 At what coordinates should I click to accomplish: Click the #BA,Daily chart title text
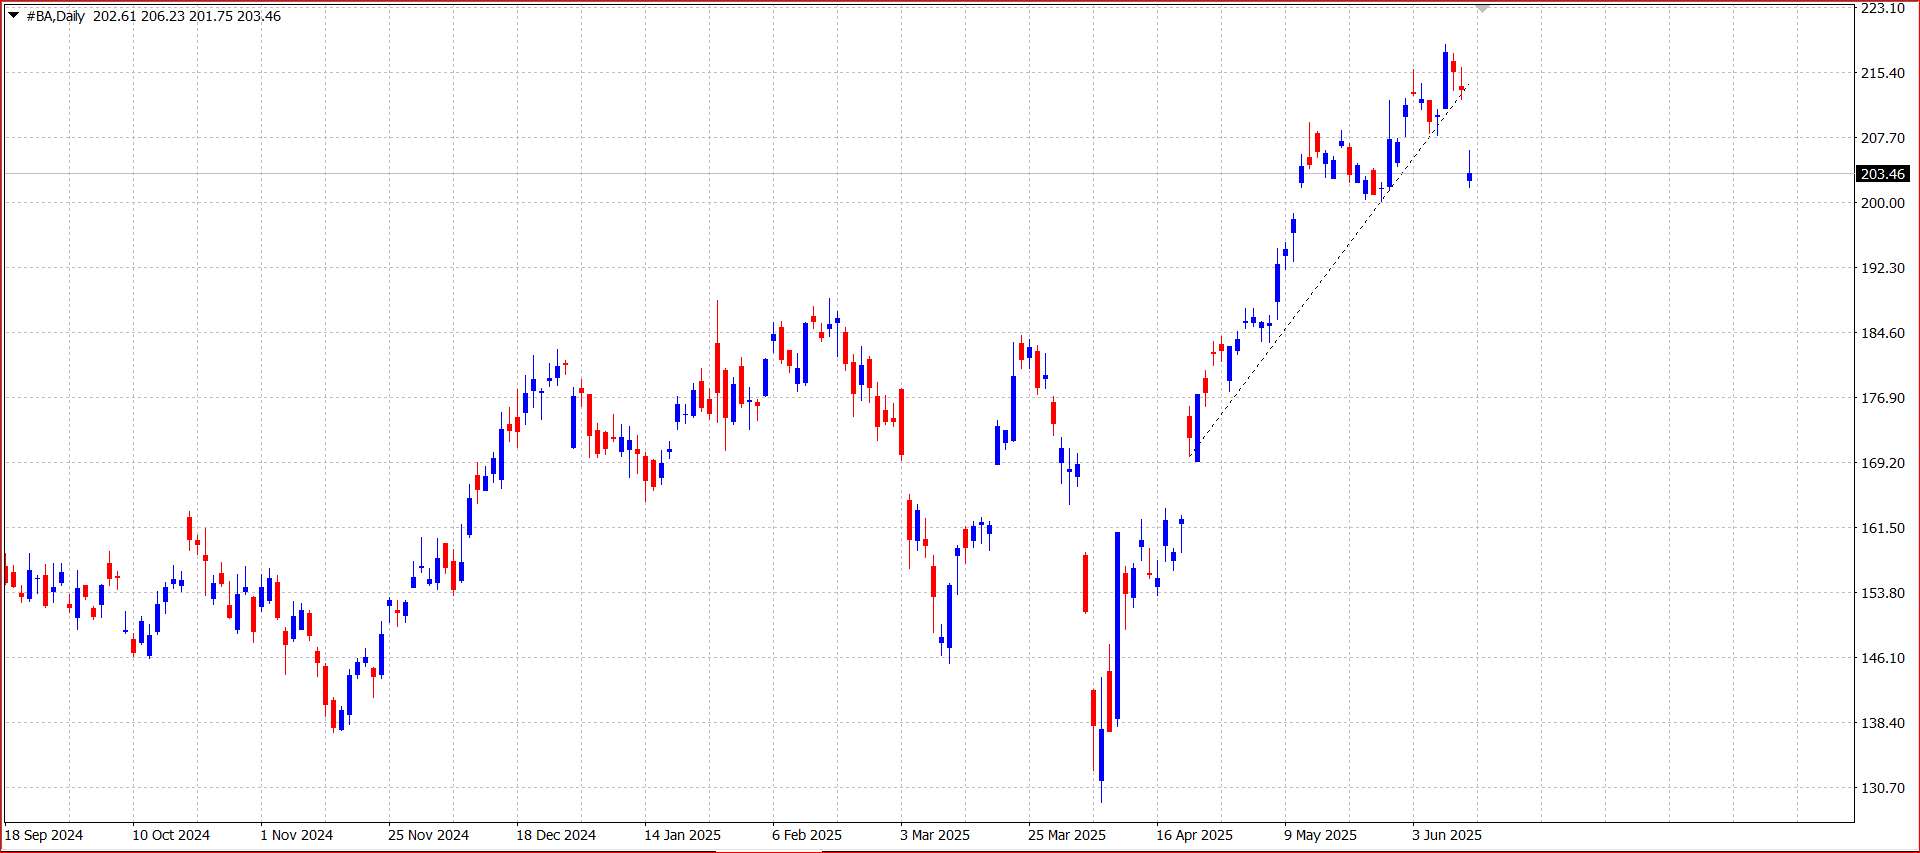56,16
